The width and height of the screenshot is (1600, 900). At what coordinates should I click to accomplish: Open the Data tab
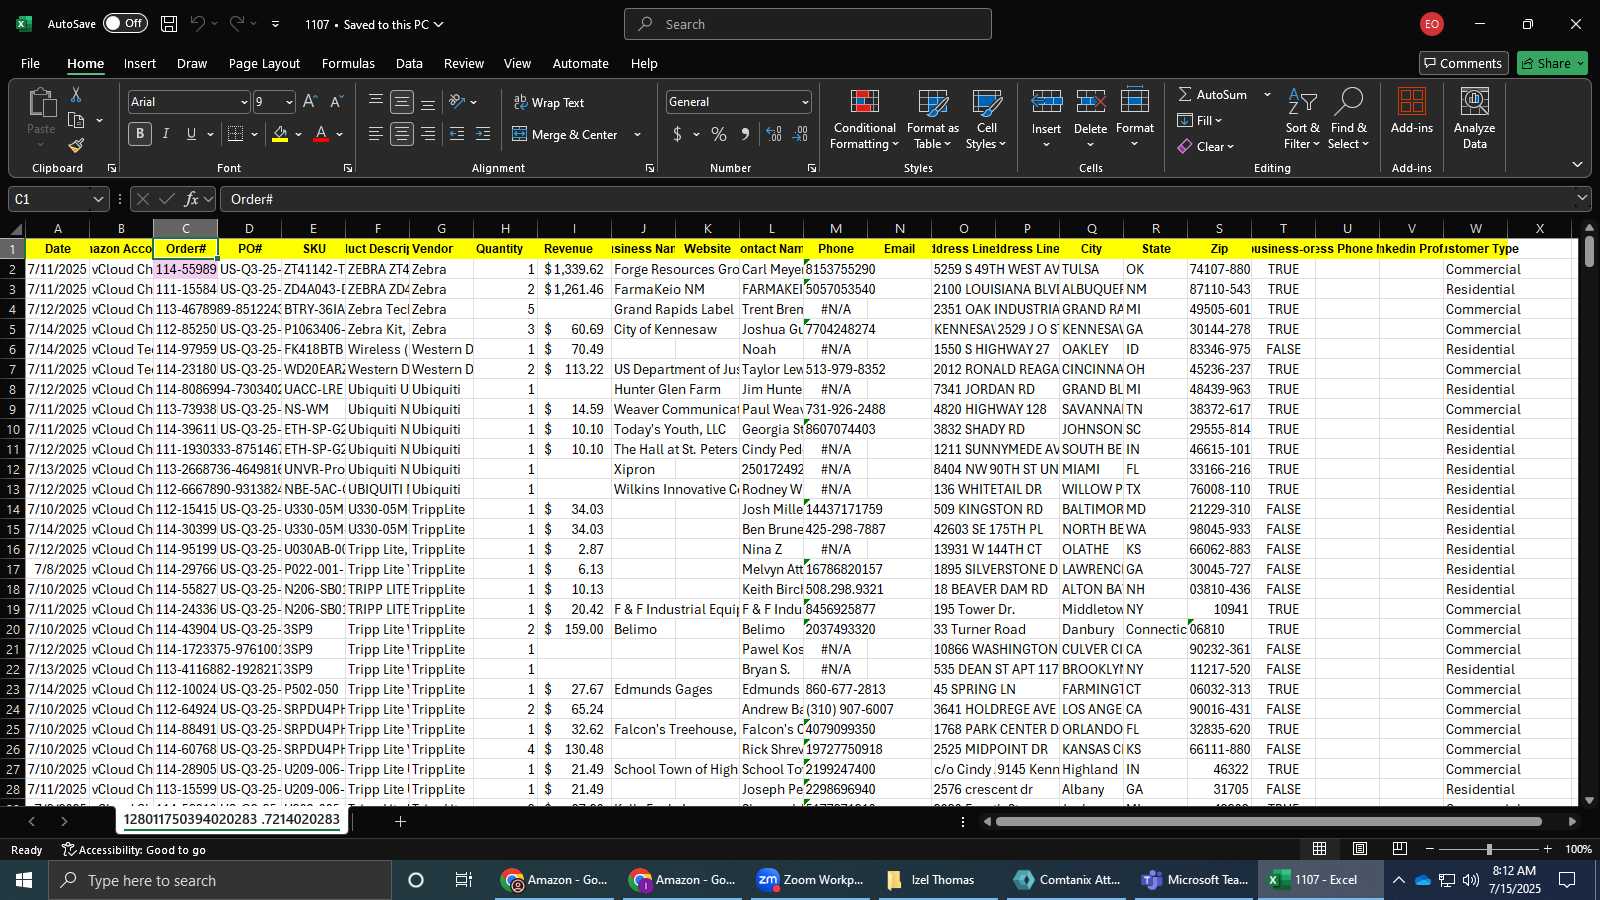point(409,63)
